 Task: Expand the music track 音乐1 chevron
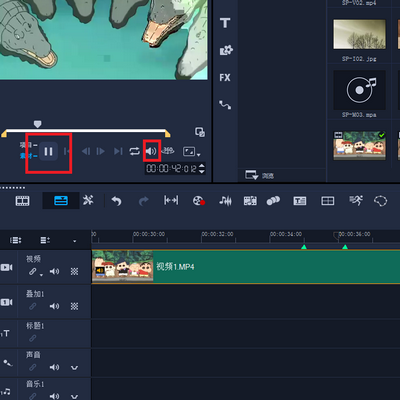point(74,396)
